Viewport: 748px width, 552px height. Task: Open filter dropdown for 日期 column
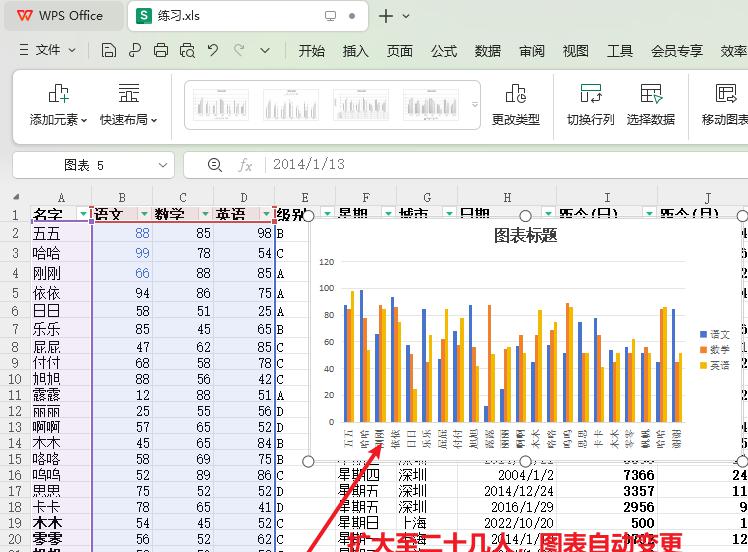[548, 213]
